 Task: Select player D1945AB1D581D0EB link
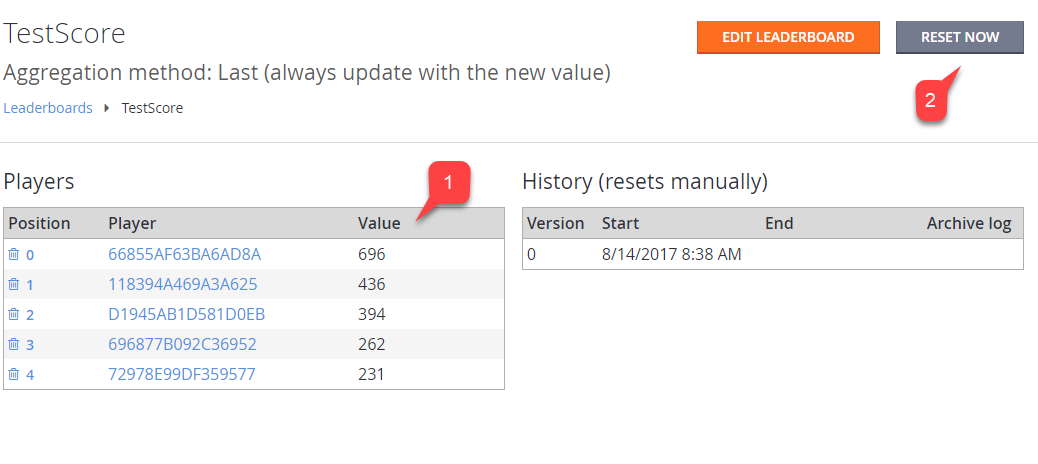click(x=187, y=314)
